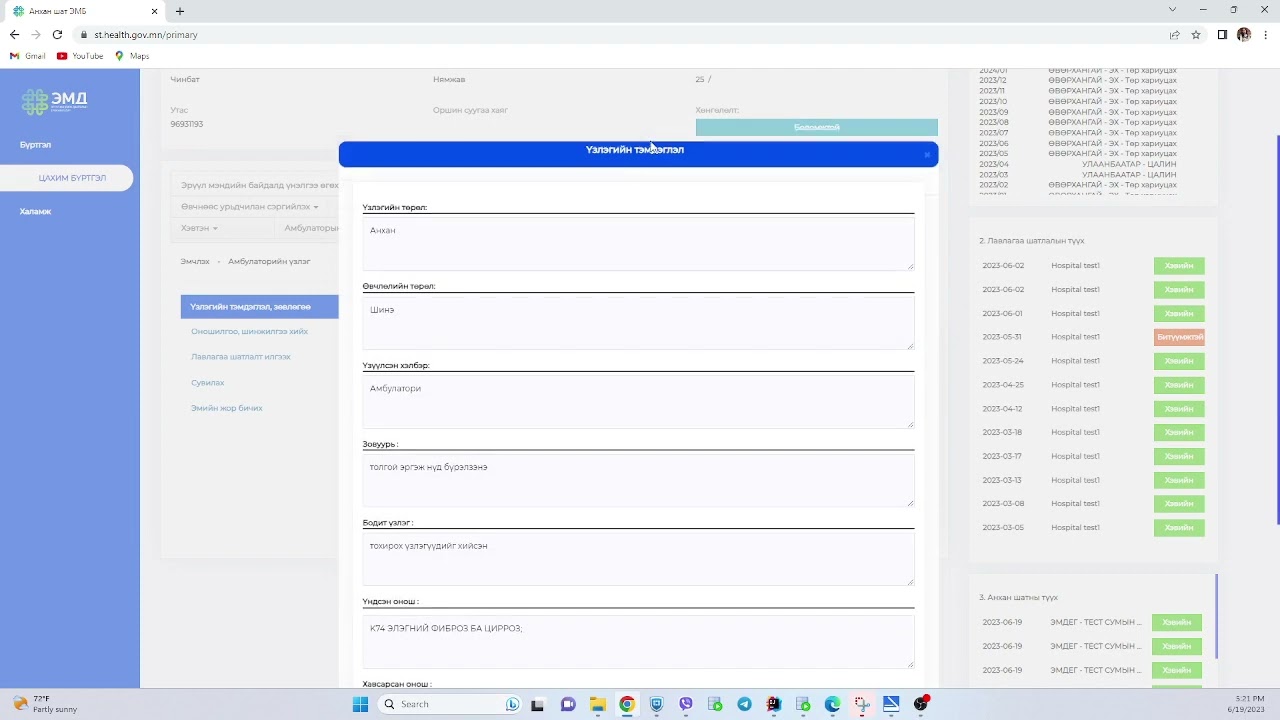Open the Windows Start menu
This screenshot has width=1280, height=720.
360,704
